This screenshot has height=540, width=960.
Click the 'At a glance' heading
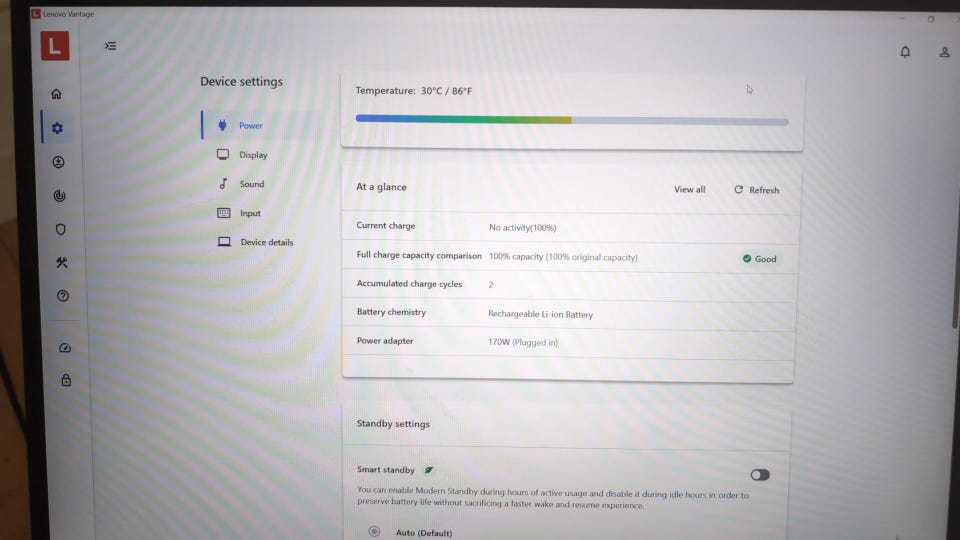click(x=381, y=187)
